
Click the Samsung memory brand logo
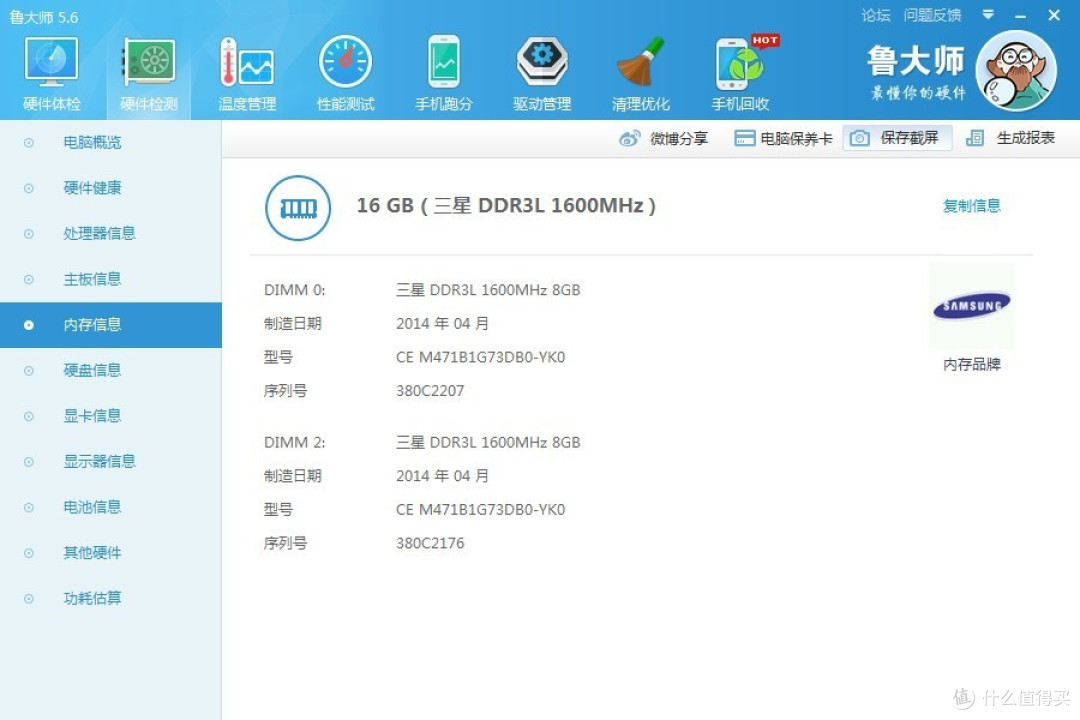[972, 305]
